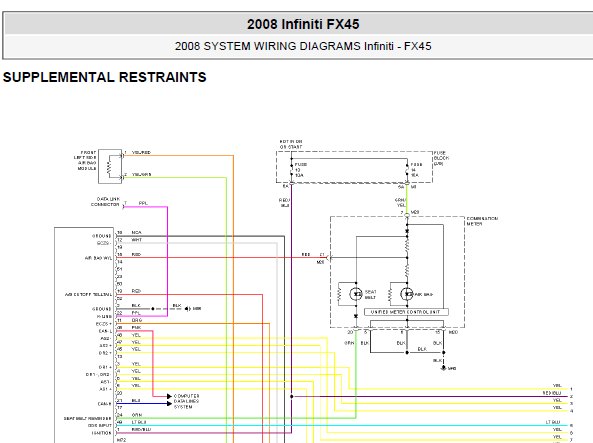Click the 'HOT IN ON OR START' label

291,144
